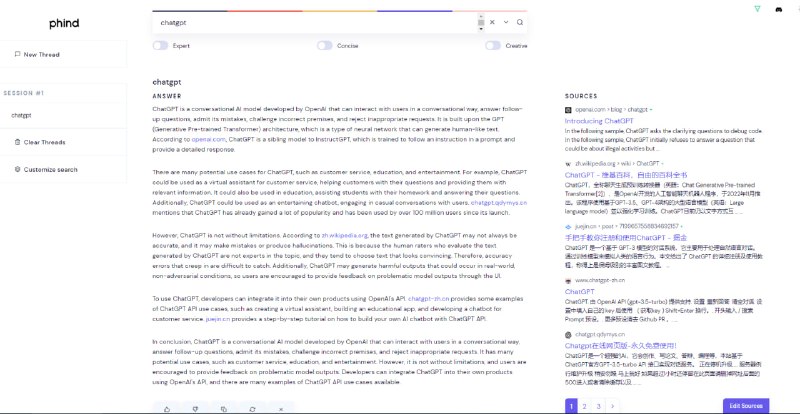800x414 pixels.
Task: Click the thumbs down icon below the answer
Action: click(195, 408)
